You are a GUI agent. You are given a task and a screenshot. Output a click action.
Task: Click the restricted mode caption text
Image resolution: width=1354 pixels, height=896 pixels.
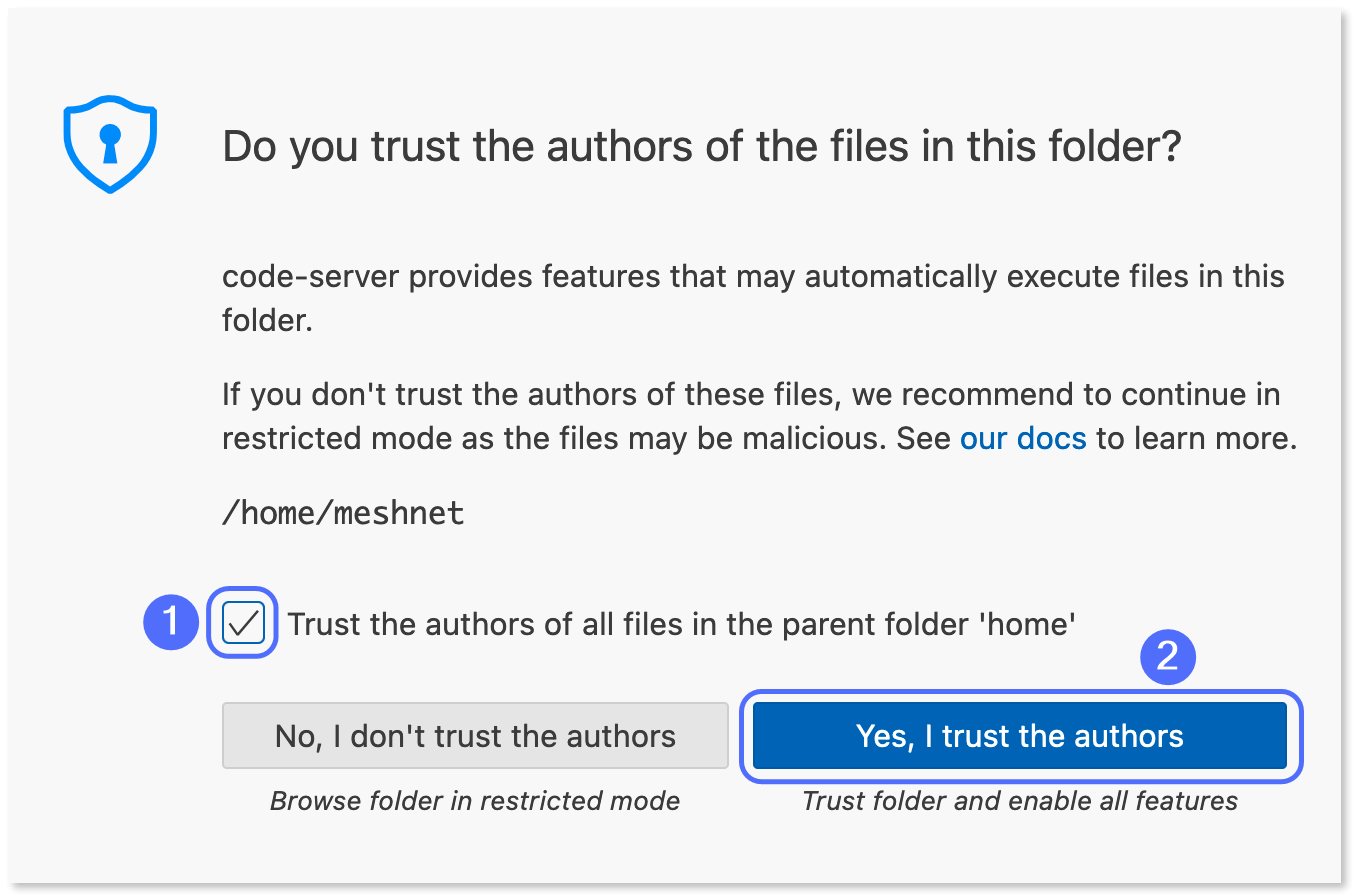tap(475, 800)
